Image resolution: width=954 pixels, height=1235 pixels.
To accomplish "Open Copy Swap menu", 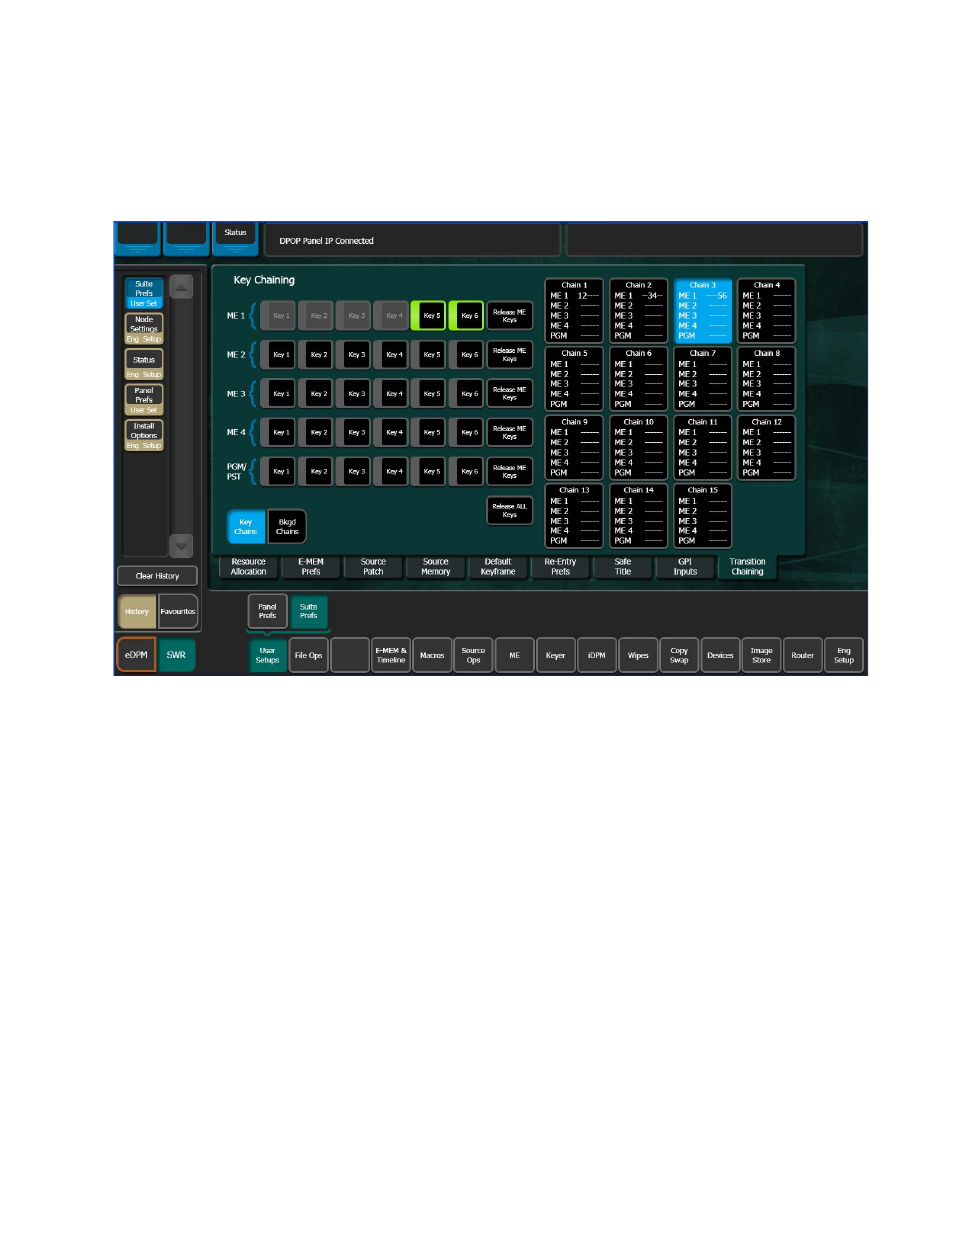I will (679, 655).
